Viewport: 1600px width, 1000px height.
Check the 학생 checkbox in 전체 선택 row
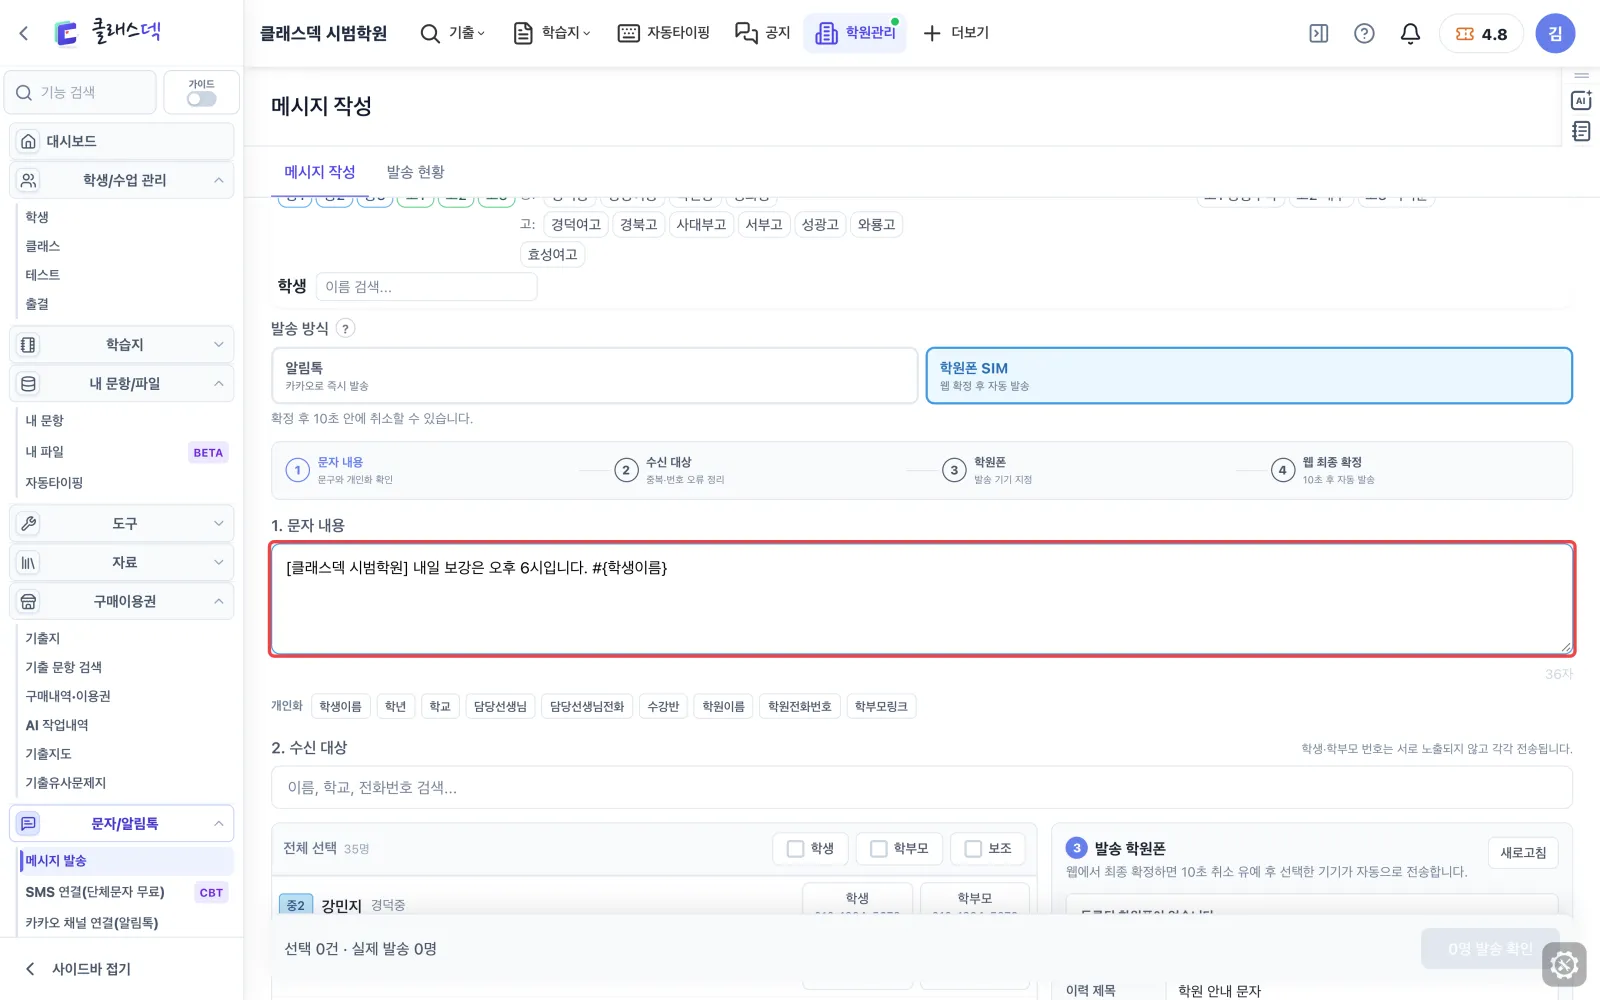pyautogui.click(x=796, y=849)
